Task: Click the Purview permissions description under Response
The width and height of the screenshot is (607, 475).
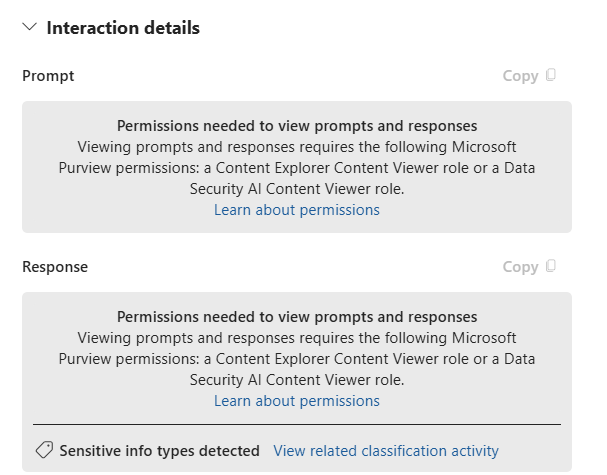Action: tap(297, 359)
